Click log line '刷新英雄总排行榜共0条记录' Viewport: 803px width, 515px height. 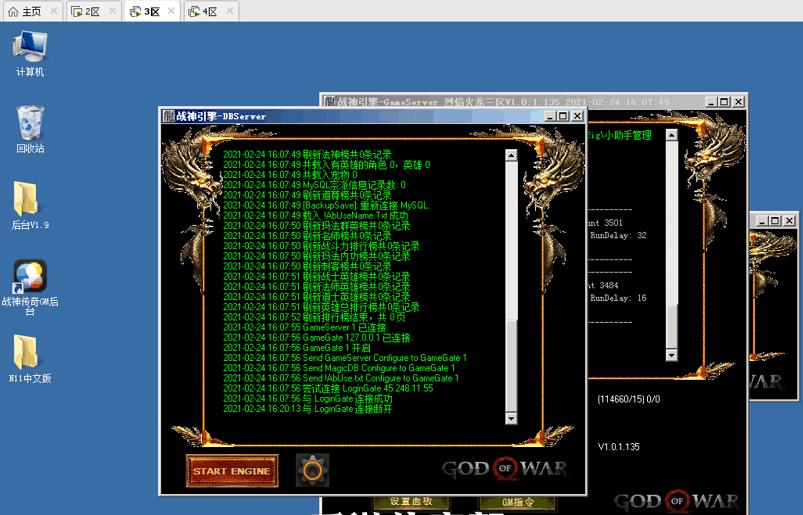click(322, 307)
